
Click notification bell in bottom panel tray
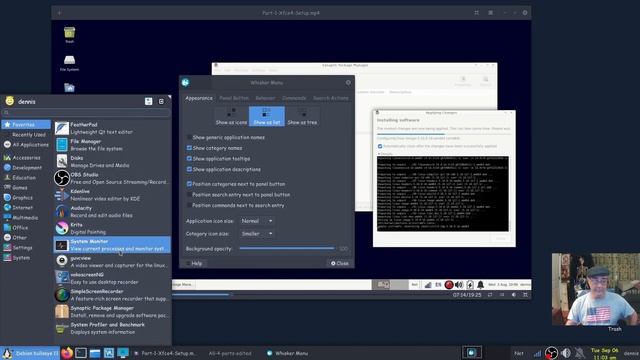579,353
